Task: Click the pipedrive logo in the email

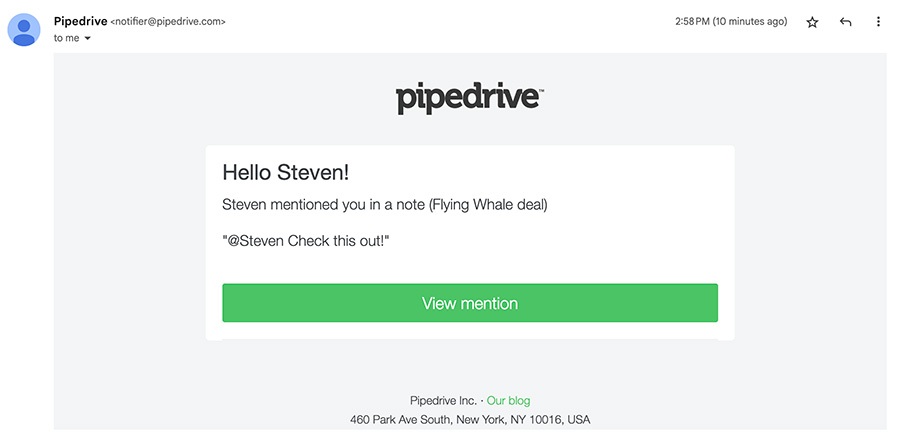Action: [467, 100]
